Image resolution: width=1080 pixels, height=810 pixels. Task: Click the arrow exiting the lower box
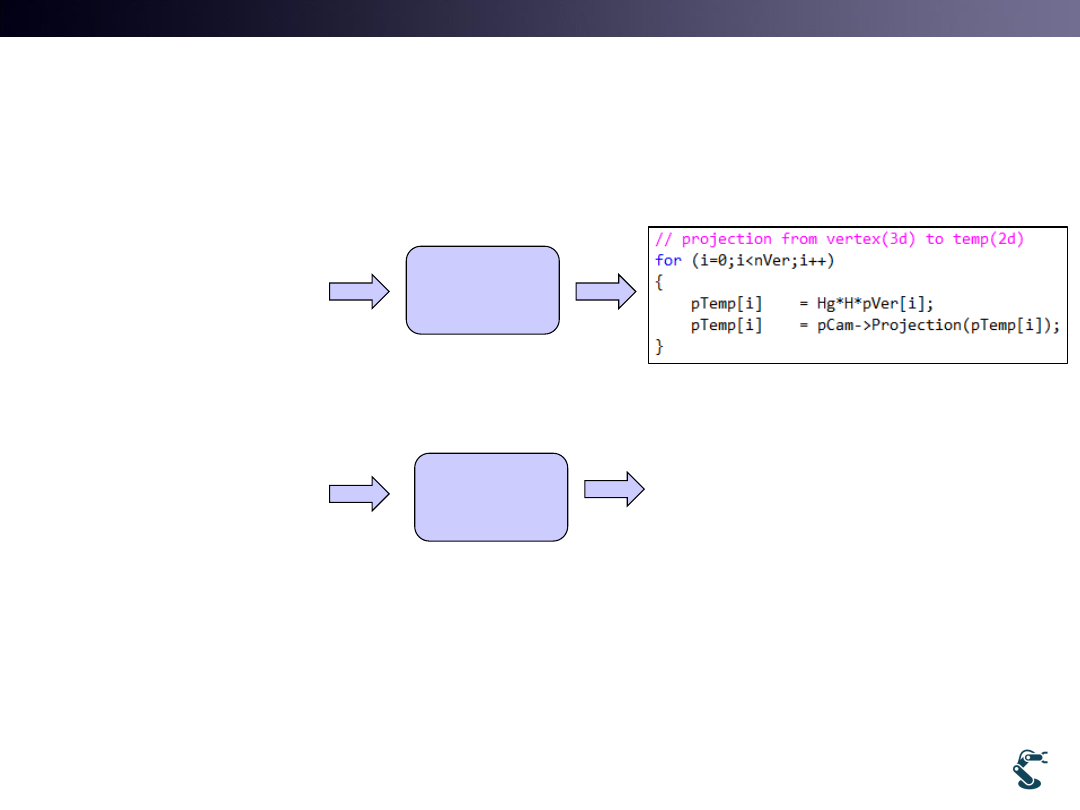614,489
